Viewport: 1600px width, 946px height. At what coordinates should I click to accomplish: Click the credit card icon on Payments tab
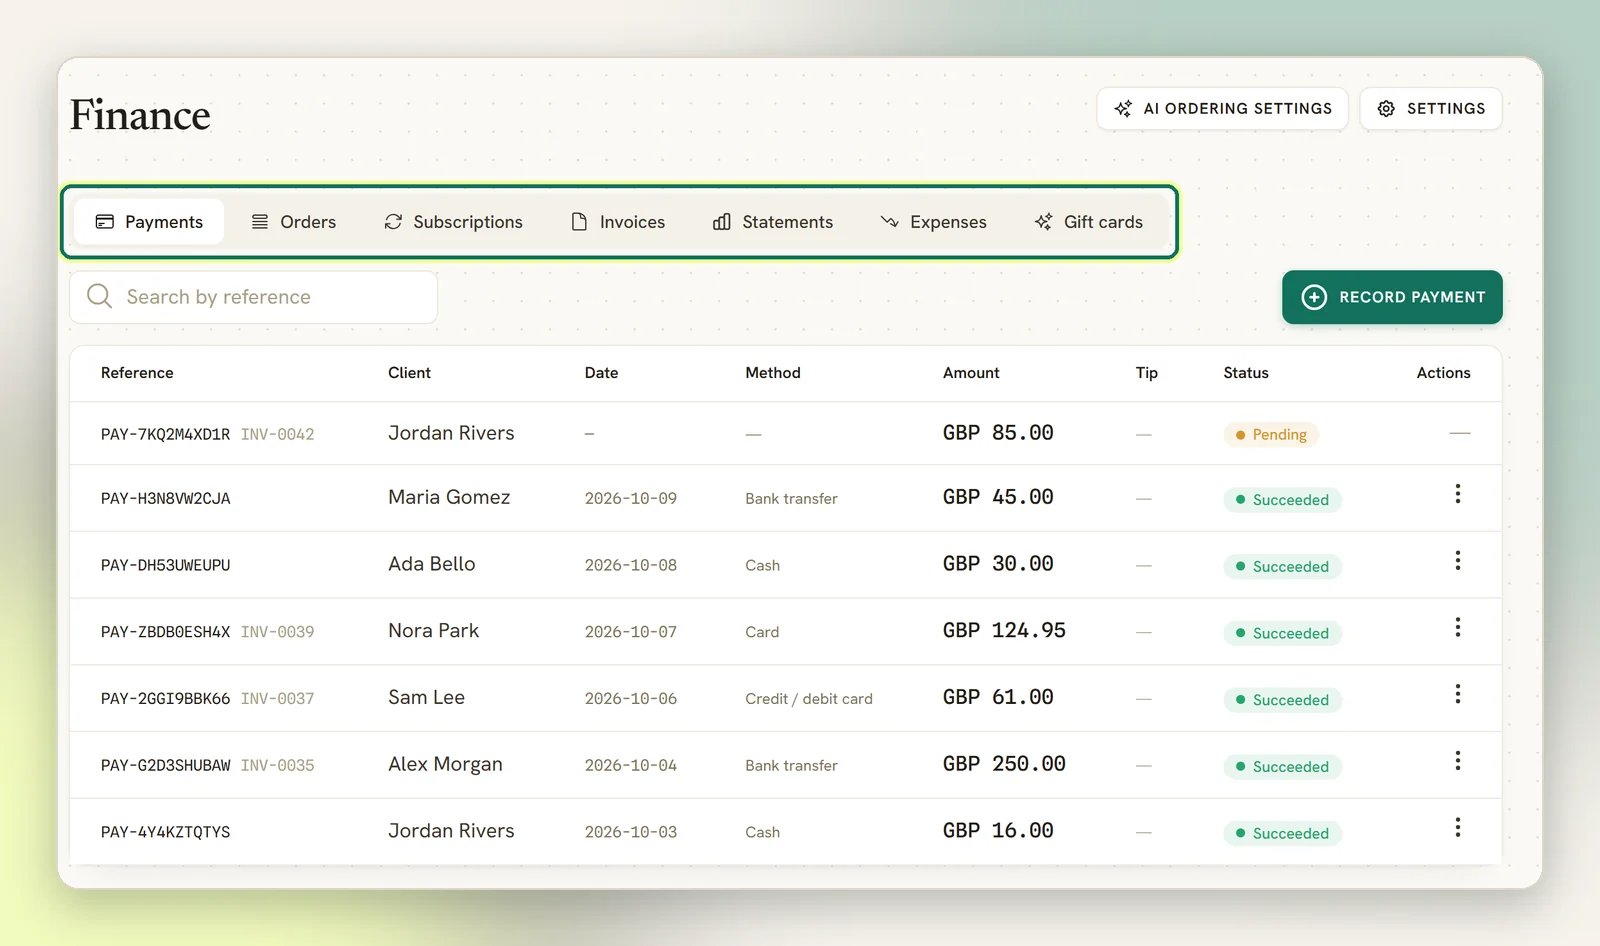pos(104,222)
